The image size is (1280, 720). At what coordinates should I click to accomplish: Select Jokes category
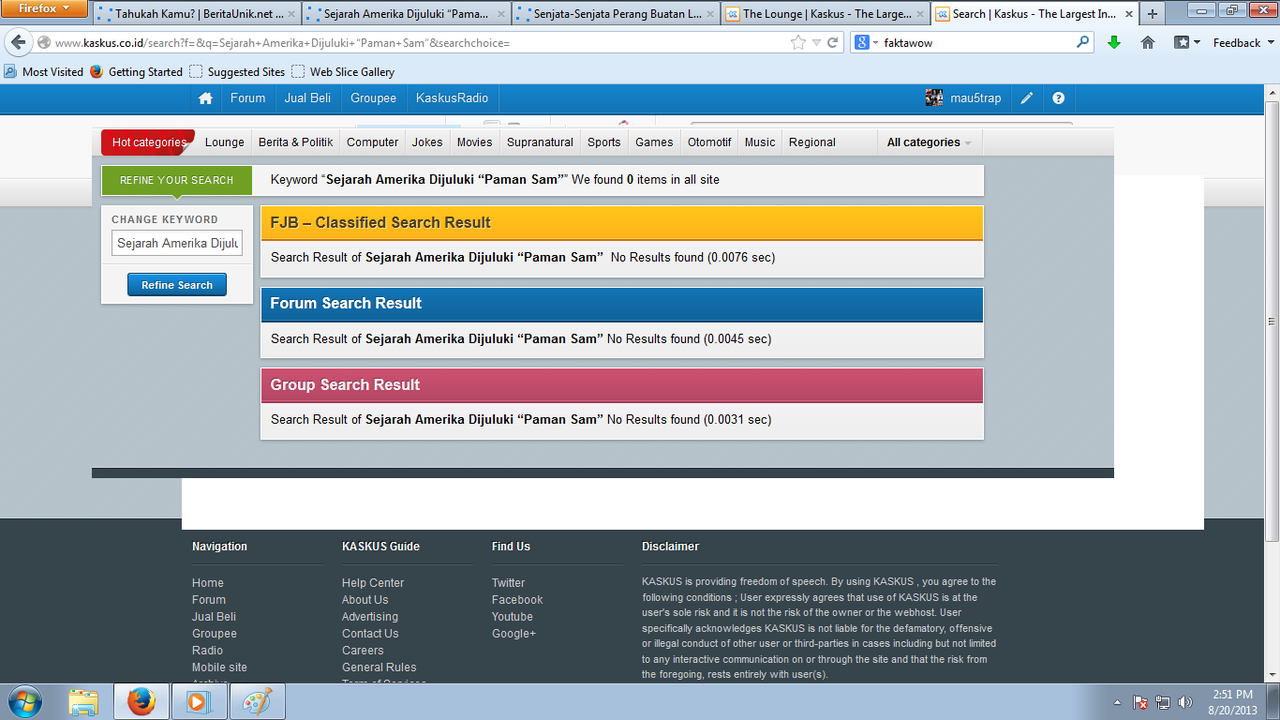[x=427, y=142]
